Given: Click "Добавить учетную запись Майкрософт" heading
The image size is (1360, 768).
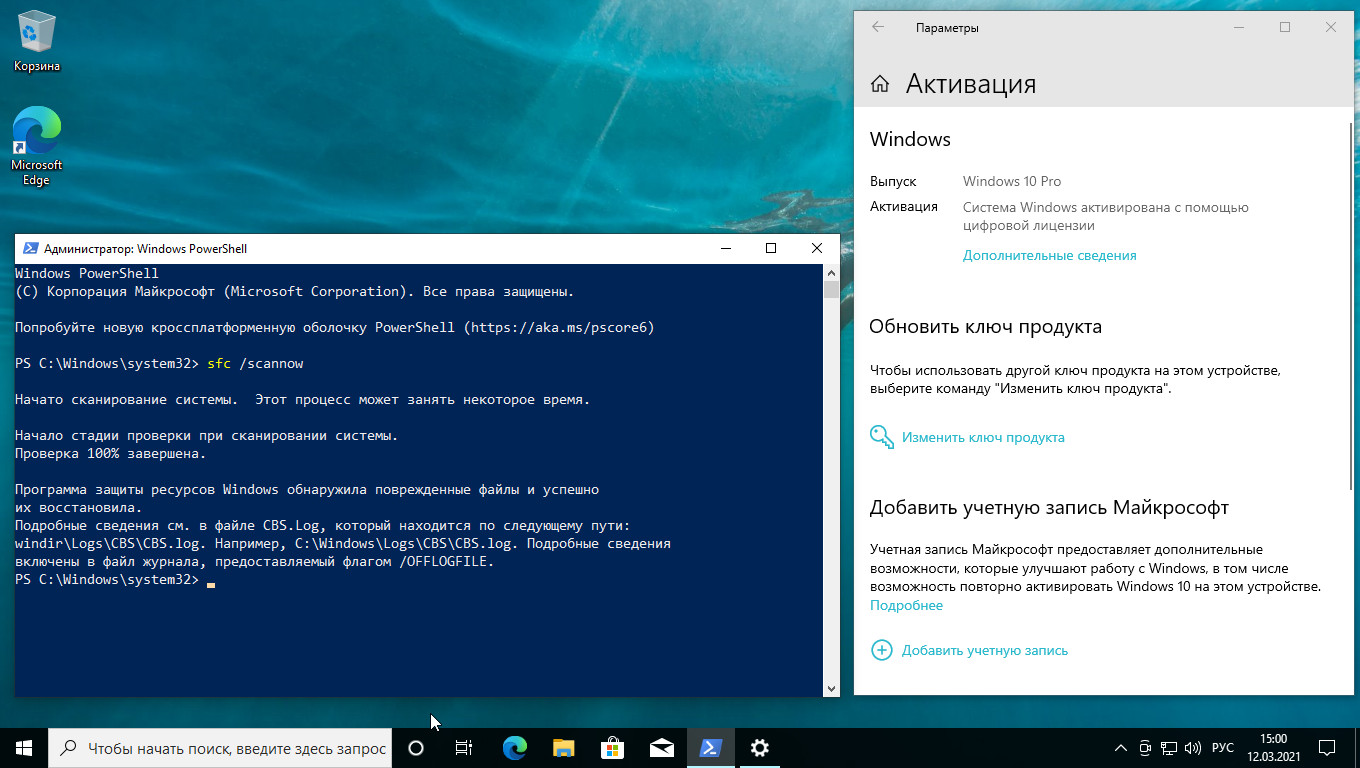Looking at the screenshot, I should click(1049, 507).
